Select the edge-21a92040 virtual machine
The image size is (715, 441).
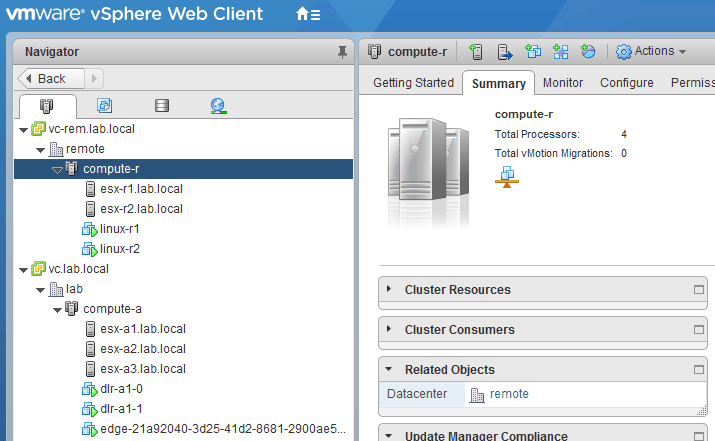click(223, 429)
